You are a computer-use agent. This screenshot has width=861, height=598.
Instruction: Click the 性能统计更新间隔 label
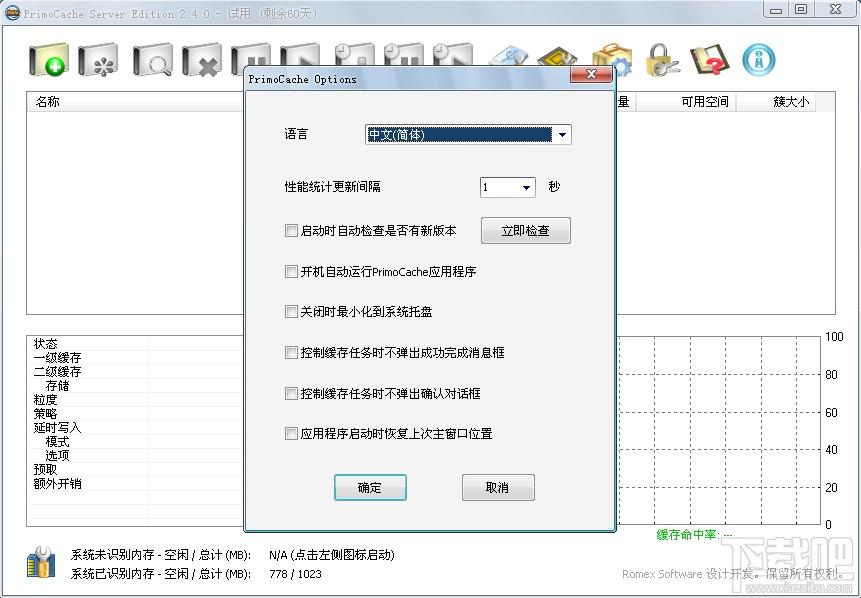coord(332,187)
